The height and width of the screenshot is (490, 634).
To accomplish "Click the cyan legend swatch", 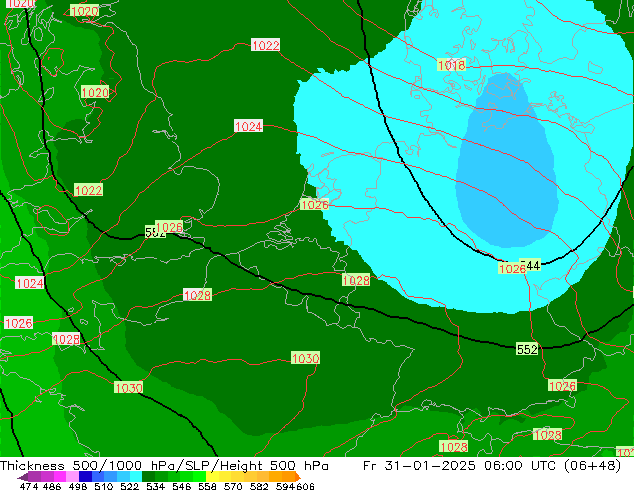I will (136, 477).
